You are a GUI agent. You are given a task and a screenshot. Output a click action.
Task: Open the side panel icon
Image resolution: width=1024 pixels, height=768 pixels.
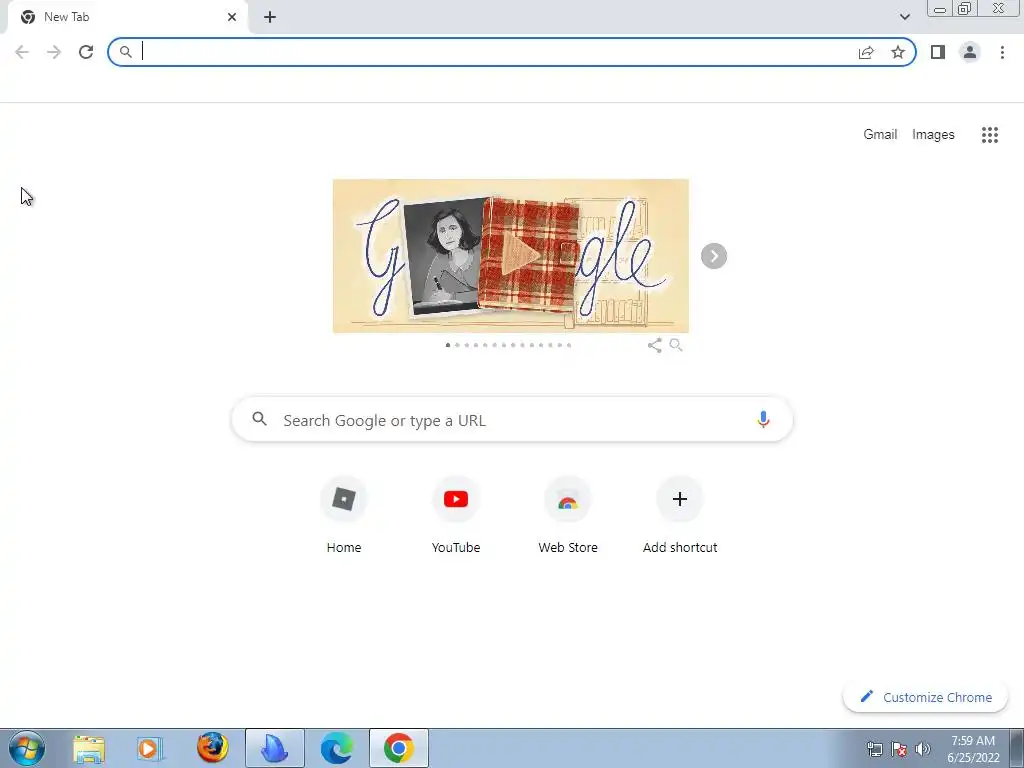tap(938, 52)
